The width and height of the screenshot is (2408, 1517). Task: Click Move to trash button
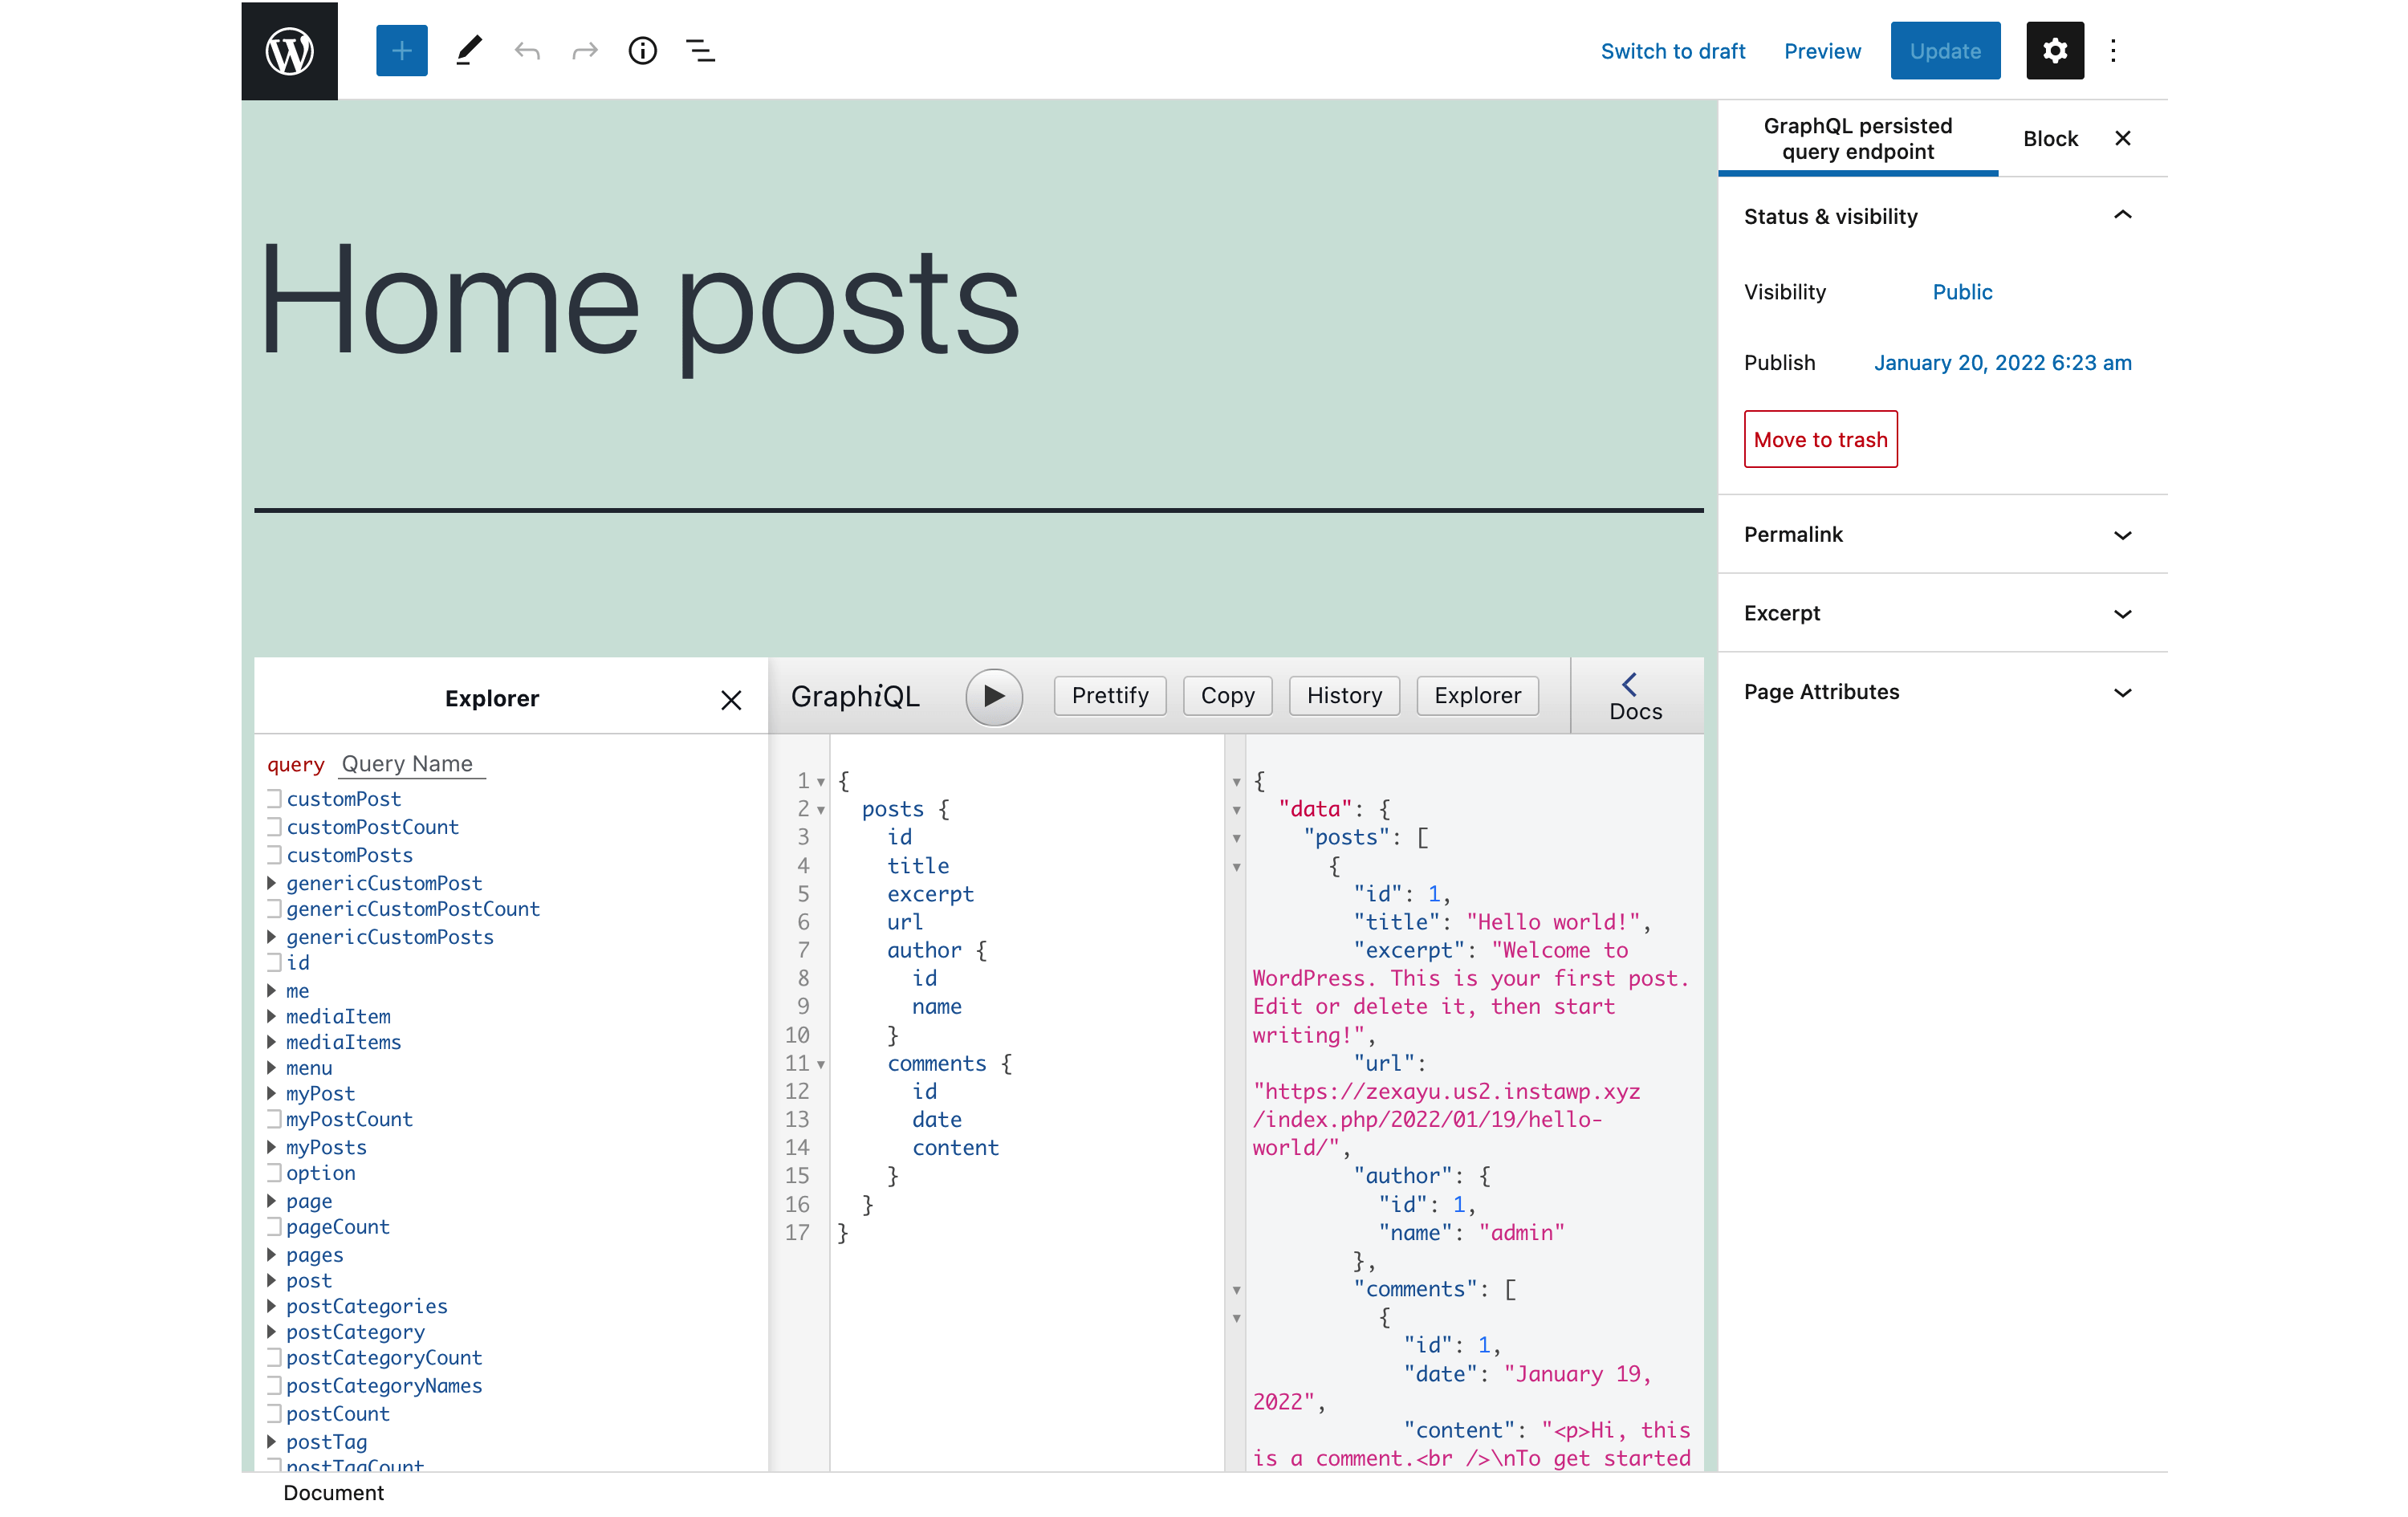[x=1820, y=439]
